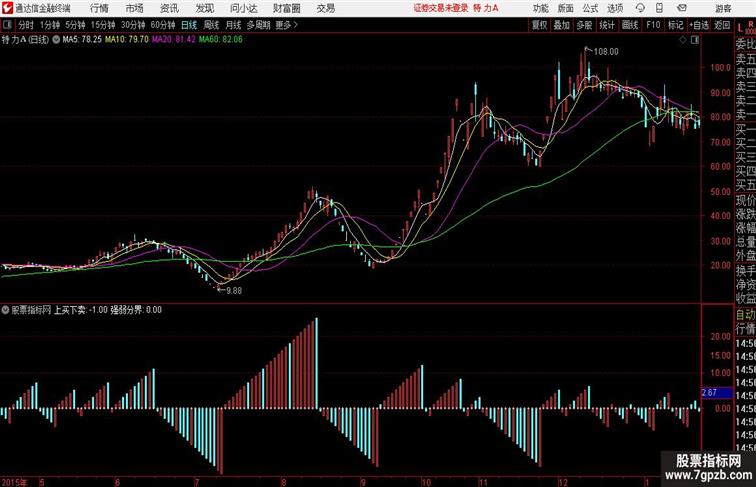Click the 游客 guest account label
Viewport: 756px width, 487px height.
723,8
